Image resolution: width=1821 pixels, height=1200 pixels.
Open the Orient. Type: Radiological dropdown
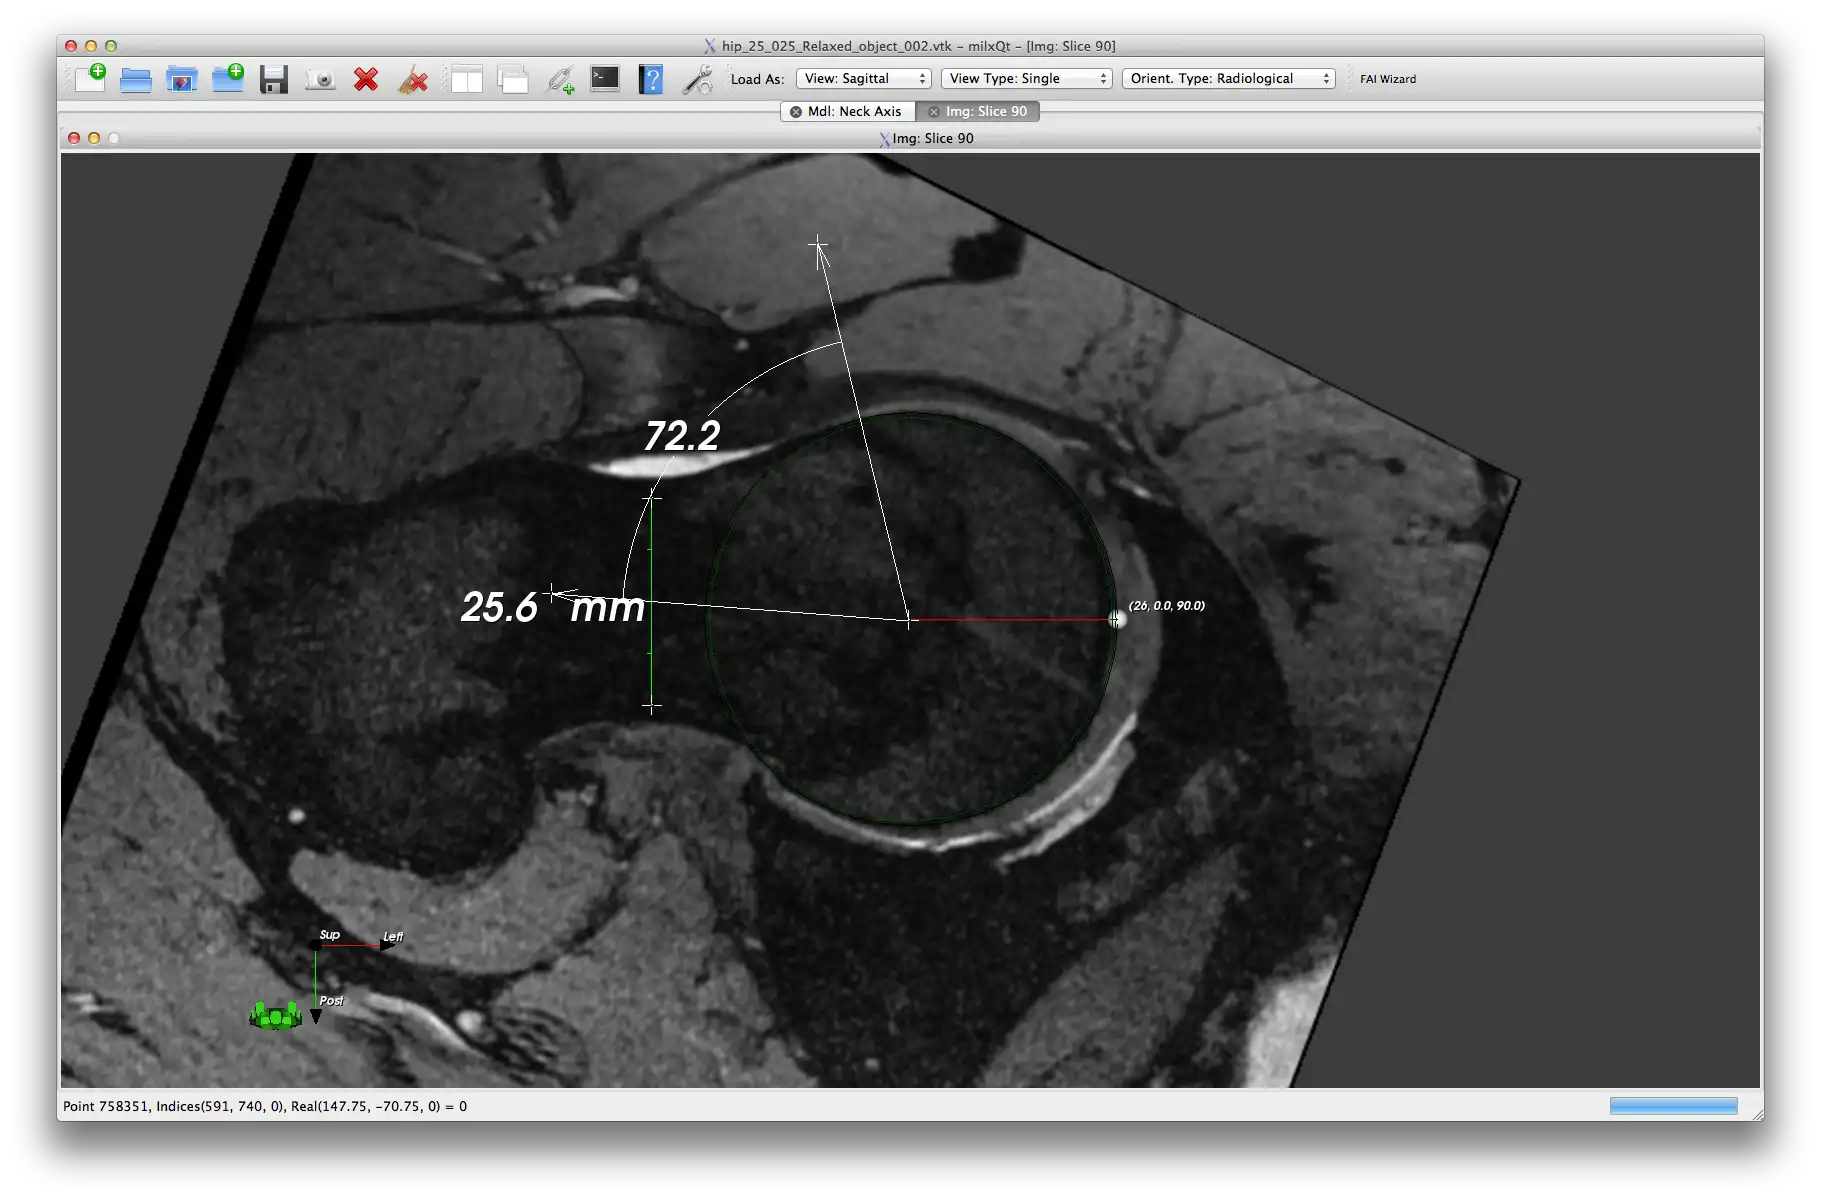(1229, 78)
